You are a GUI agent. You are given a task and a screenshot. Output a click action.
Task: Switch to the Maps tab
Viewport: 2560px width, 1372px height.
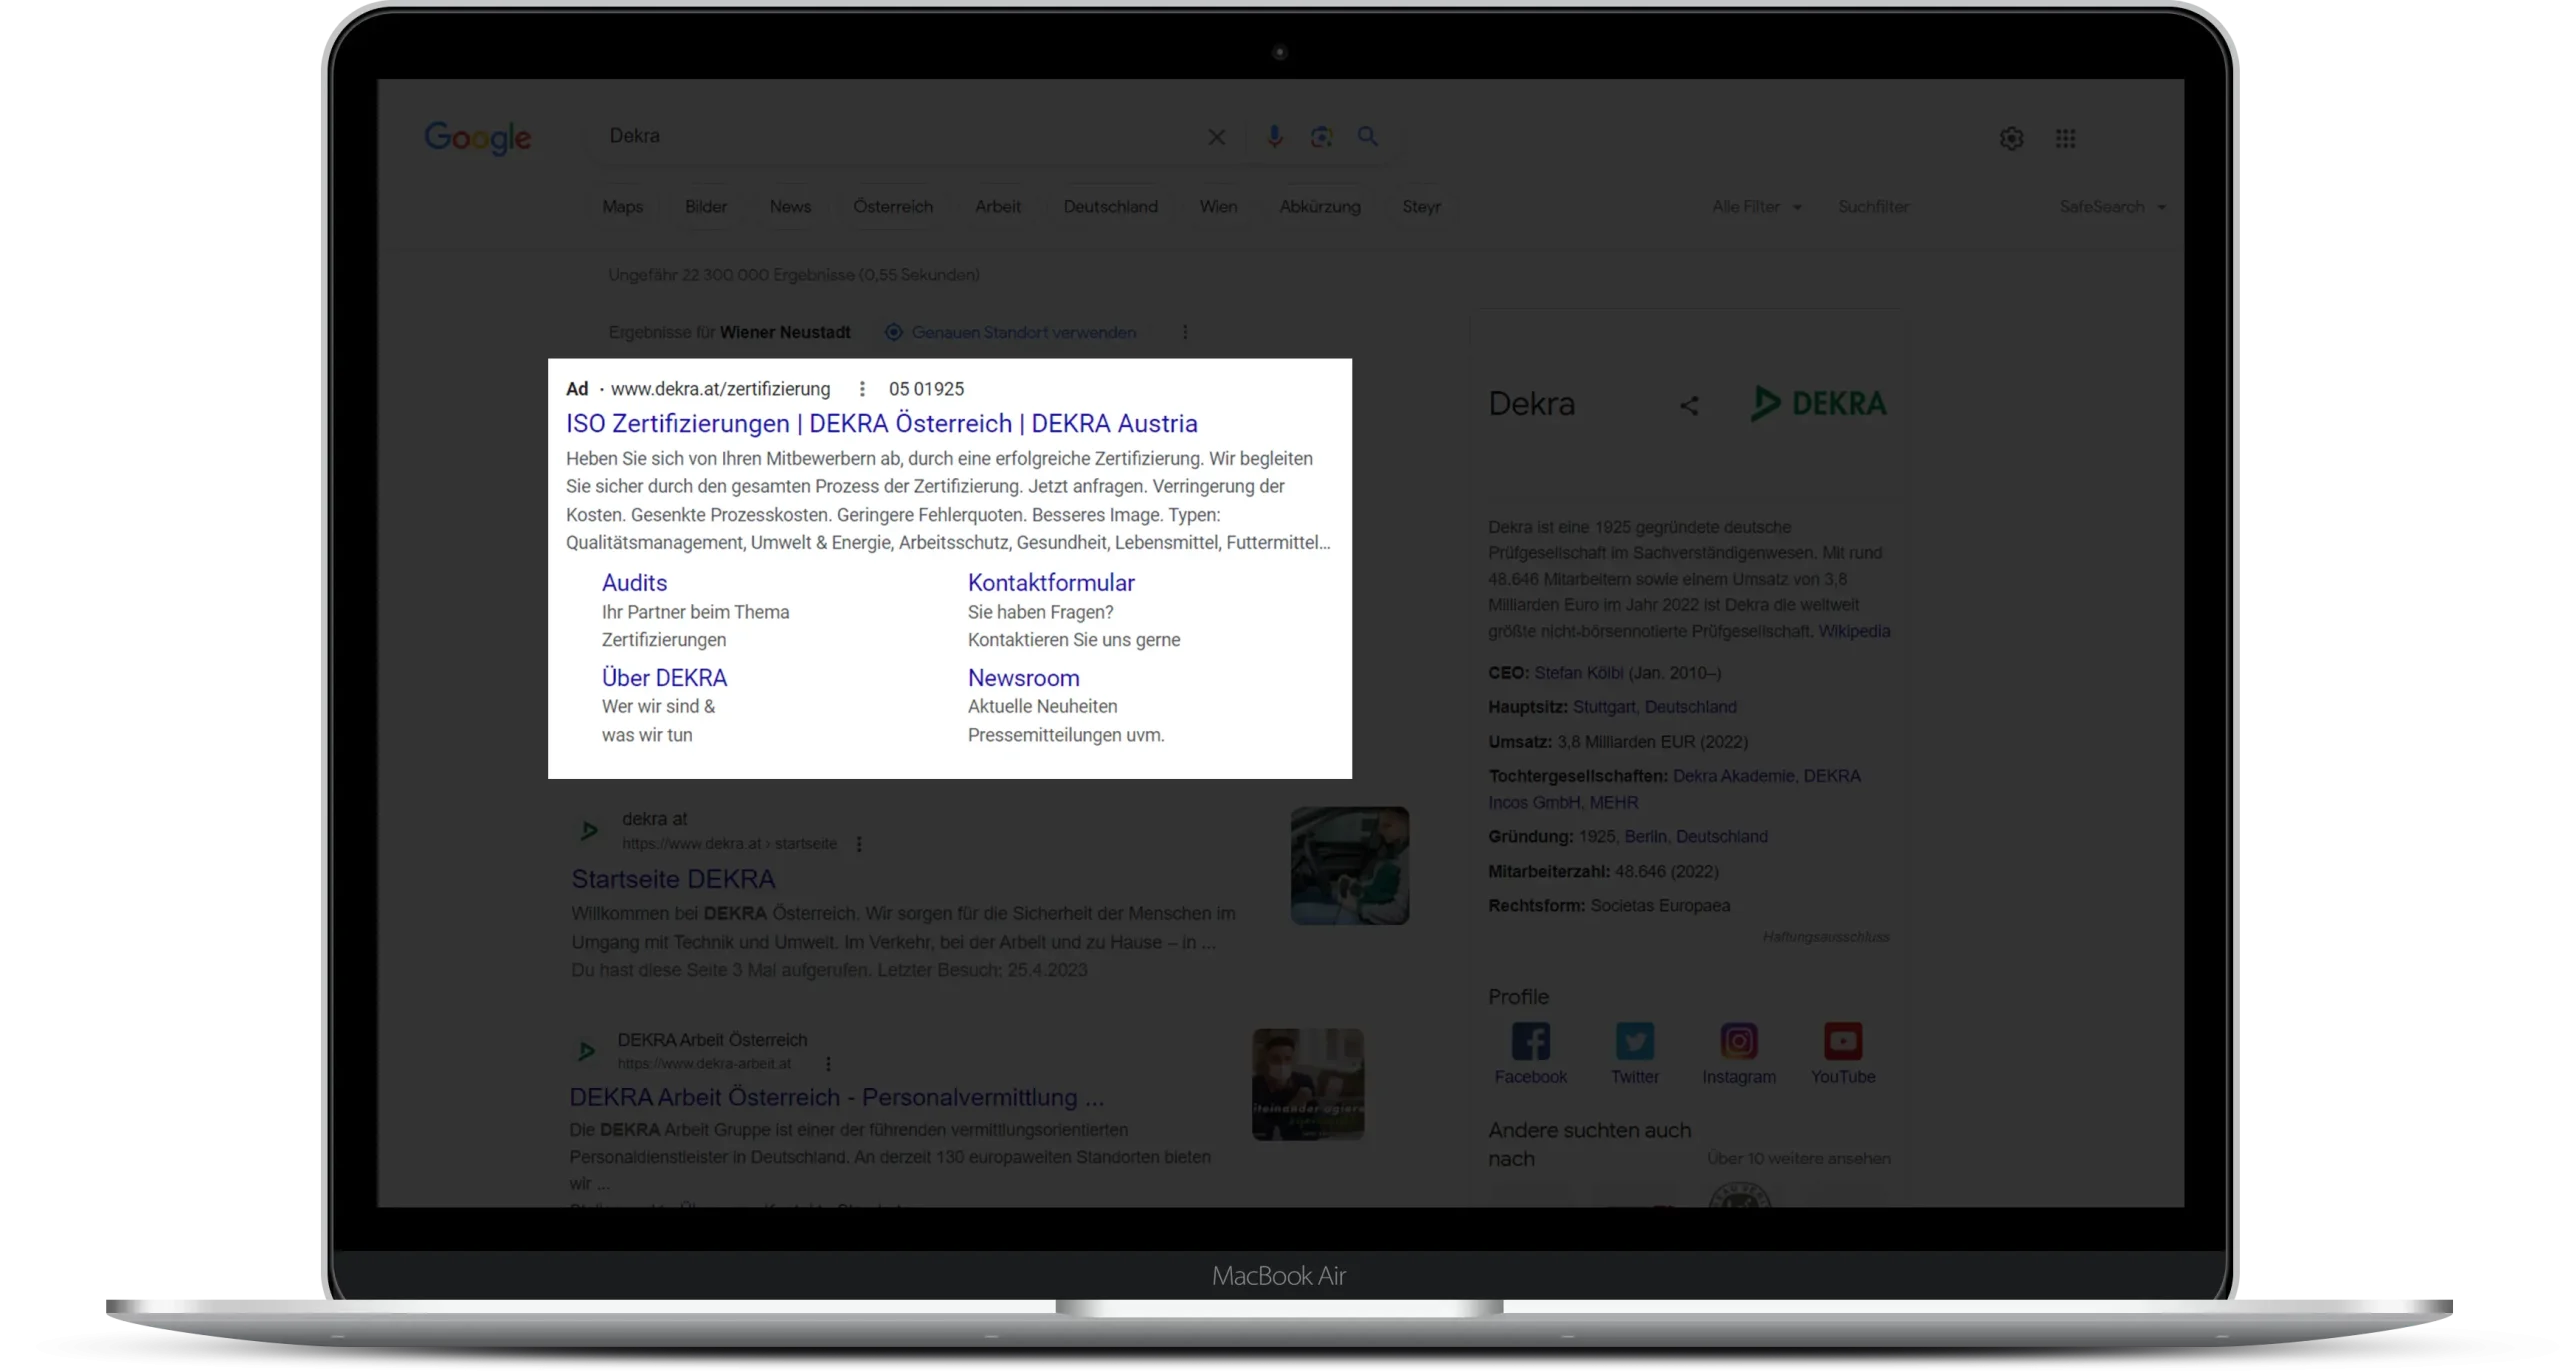pos(622,207)
